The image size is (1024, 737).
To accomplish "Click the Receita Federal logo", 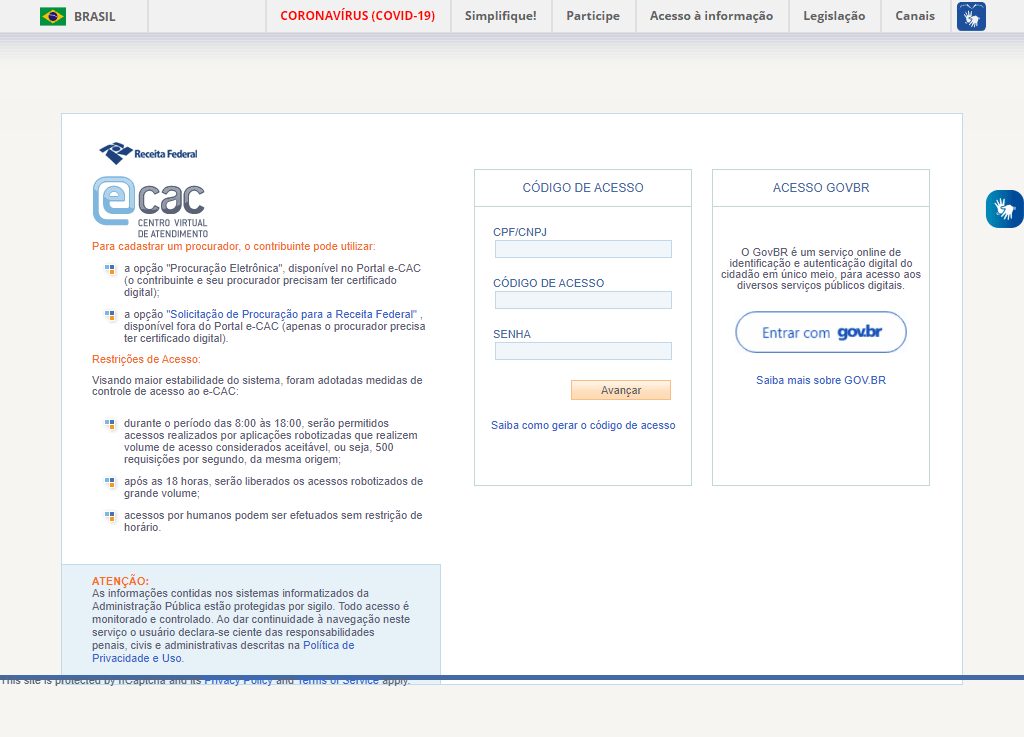I will pos(148,153).
